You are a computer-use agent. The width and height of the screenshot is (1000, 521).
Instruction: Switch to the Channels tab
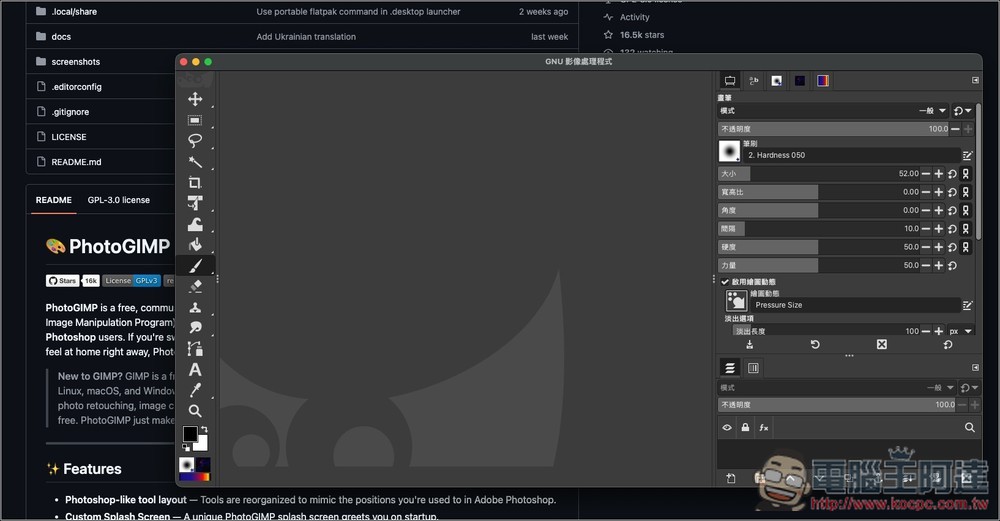click(753, 367)
